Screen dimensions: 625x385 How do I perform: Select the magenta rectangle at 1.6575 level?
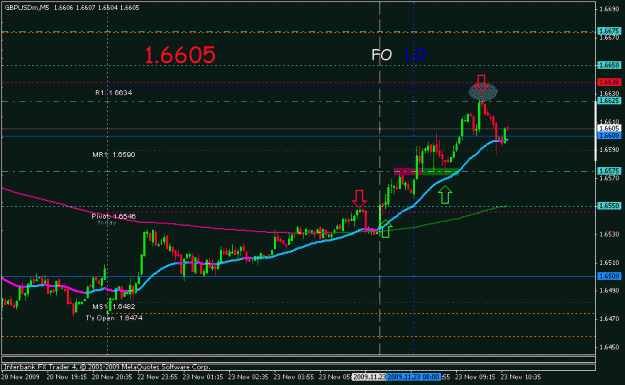pyautogui.click(x=407, y=171)
